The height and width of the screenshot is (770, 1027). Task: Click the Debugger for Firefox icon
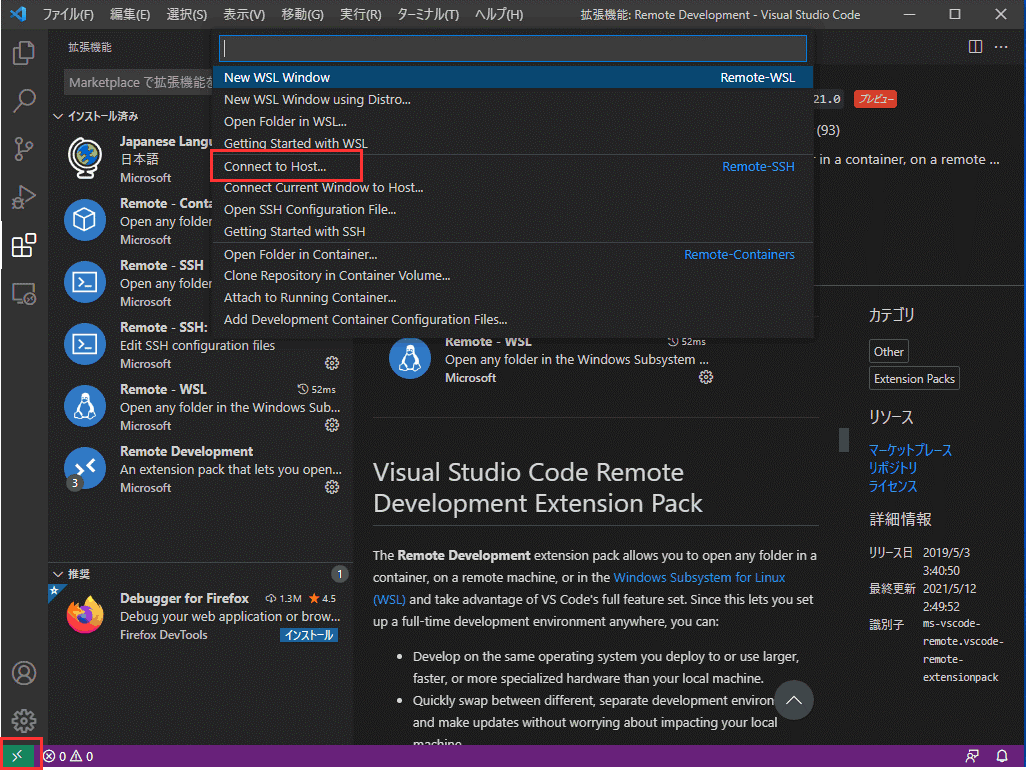coord(84,614)
